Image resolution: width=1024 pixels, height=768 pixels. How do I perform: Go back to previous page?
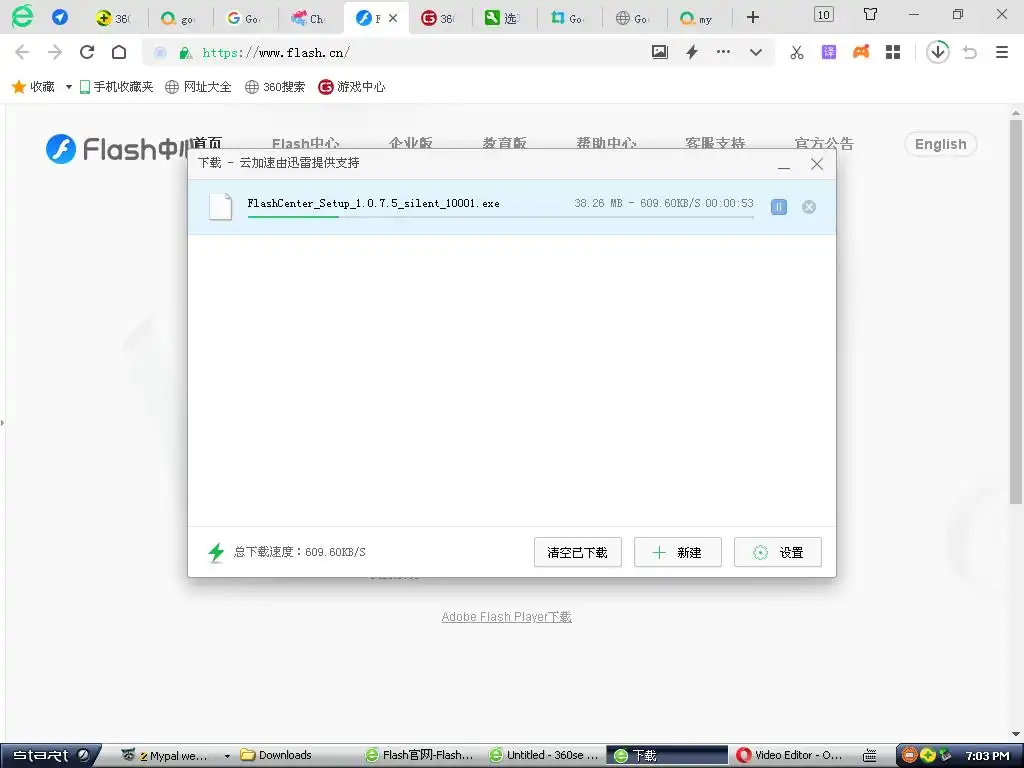(x=22, y=52)
